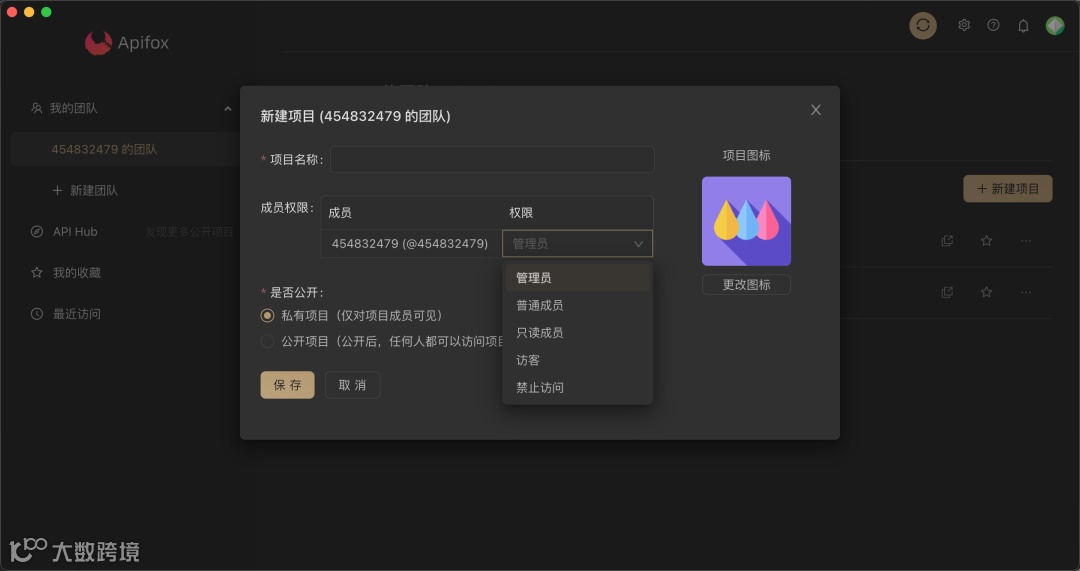Select 只读成员 in the permissions list
The height and width of the screenshot is (571, 1080).
click(577, 333)
